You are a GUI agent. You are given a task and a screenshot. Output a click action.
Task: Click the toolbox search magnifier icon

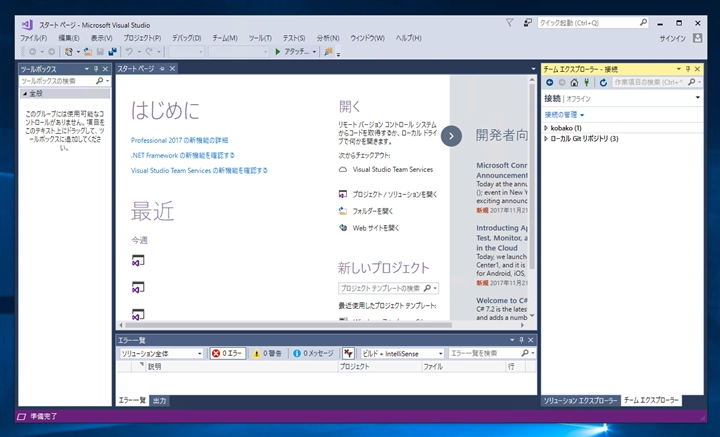[99, 81]
